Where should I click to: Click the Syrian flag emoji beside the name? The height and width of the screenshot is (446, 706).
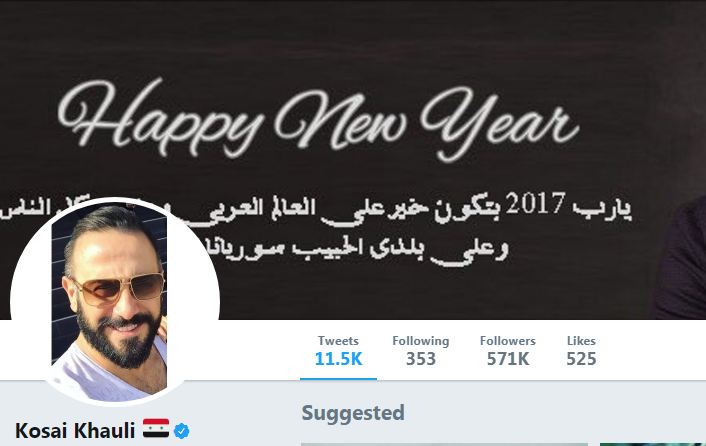(156, 428)
